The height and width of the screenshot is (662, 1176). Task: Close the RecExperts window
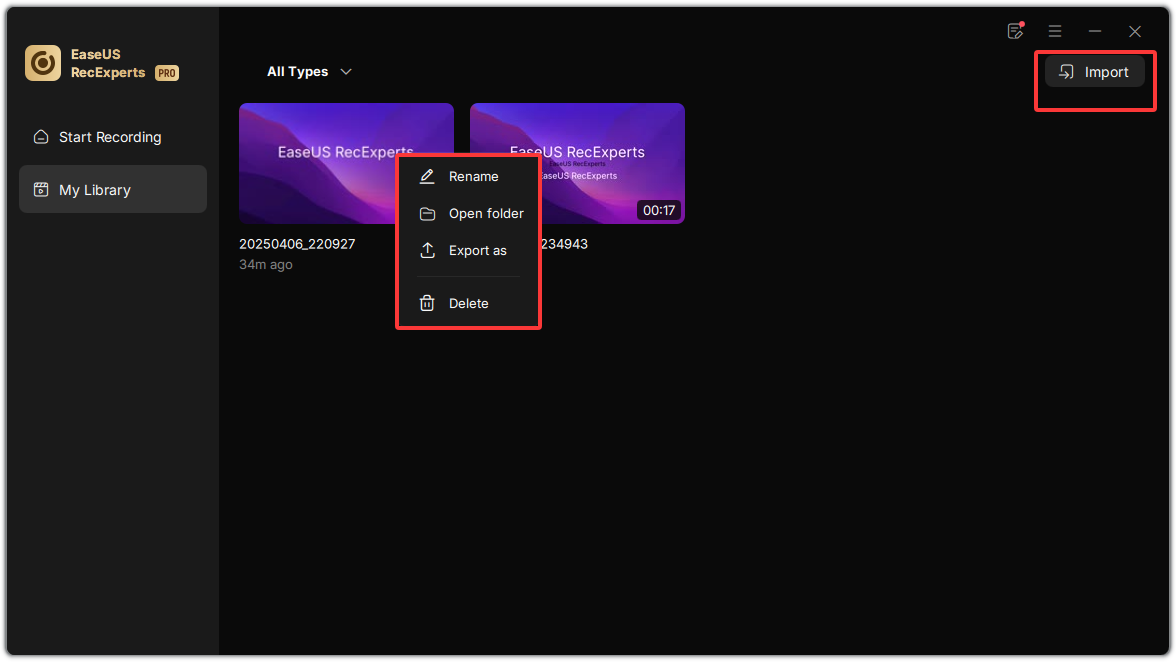pos(1135,31)
